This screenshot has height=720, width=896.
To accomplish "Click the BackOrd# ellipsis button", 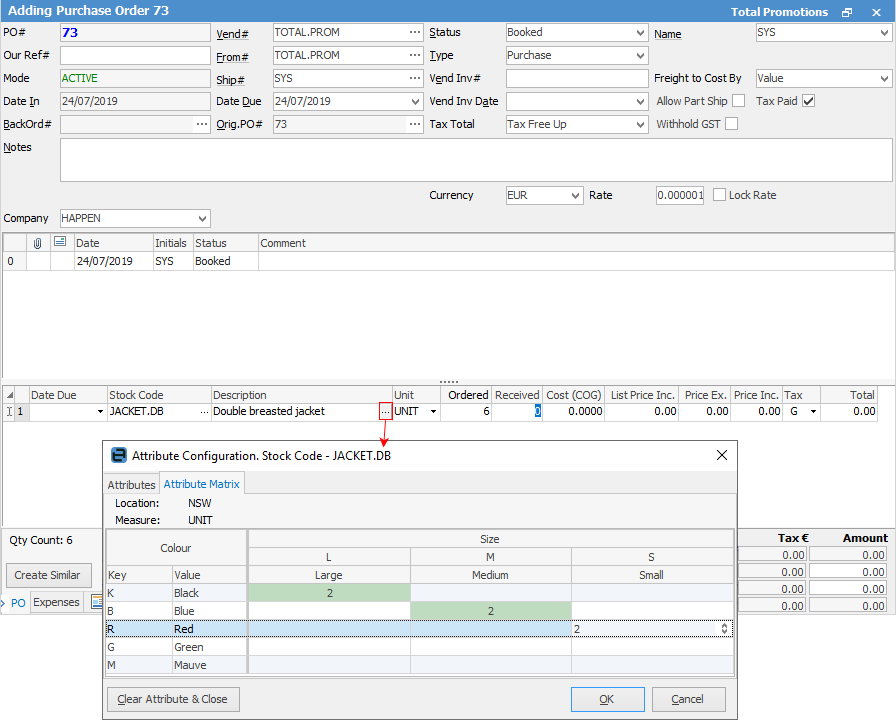I will 202,125.
